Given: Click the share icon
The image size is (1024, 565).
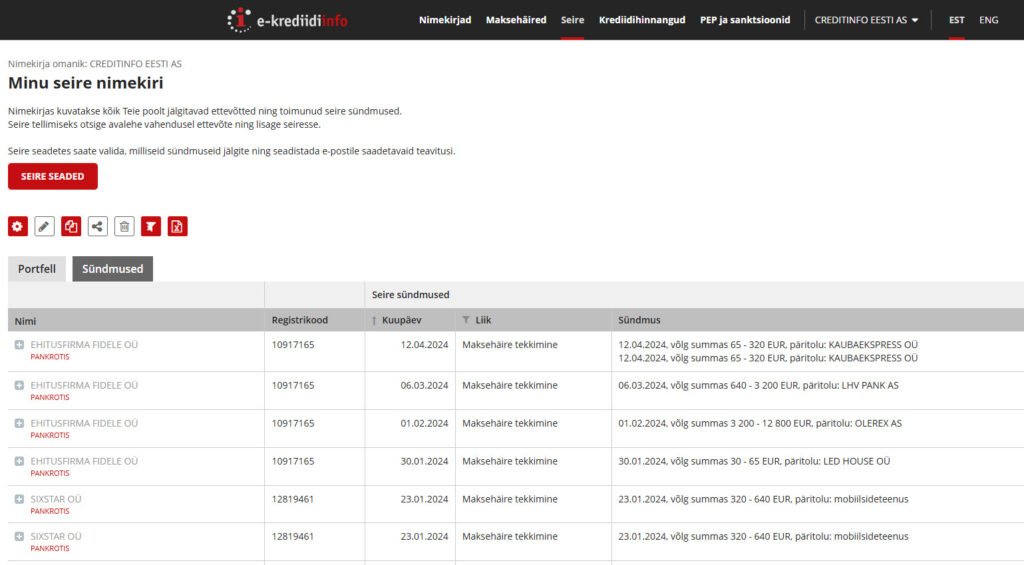Looking at the screenshot, I should click(x=97, y=227).
